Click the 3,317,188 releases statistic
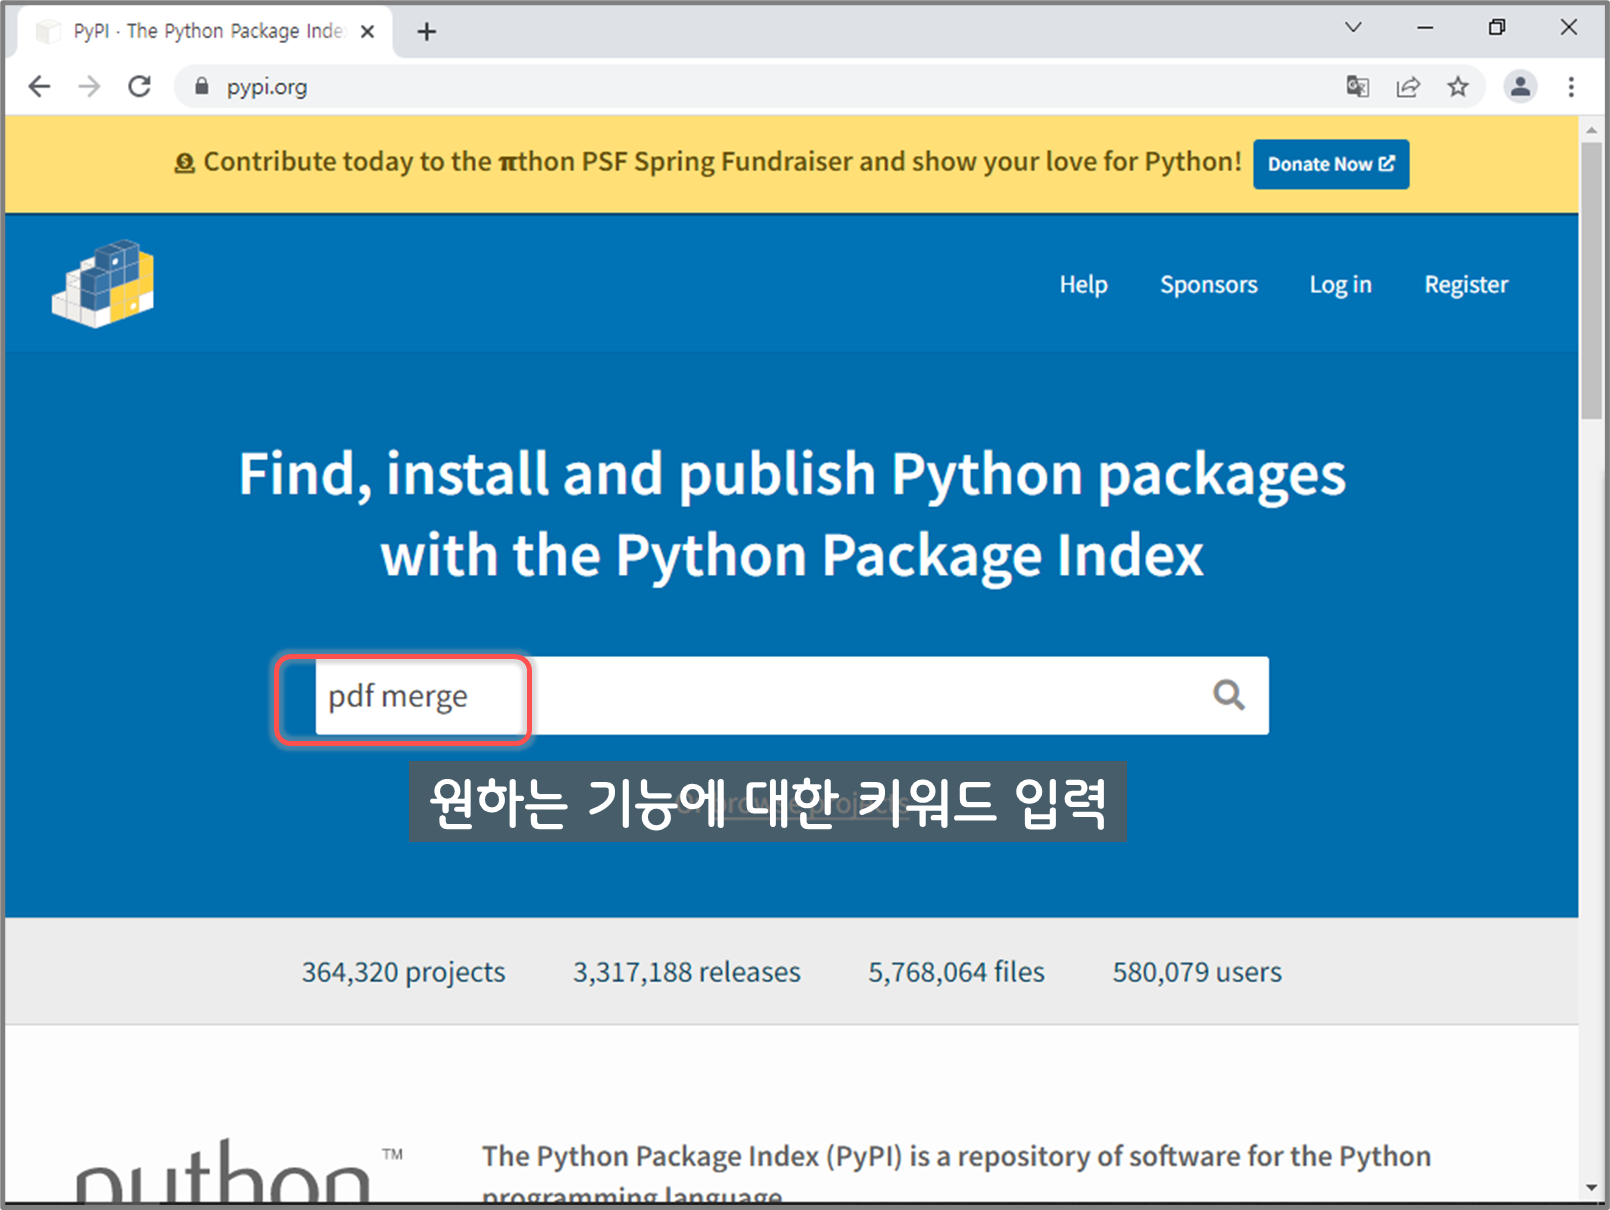1610x1210 pixels. pyautogui.click(x=687, y=972)
